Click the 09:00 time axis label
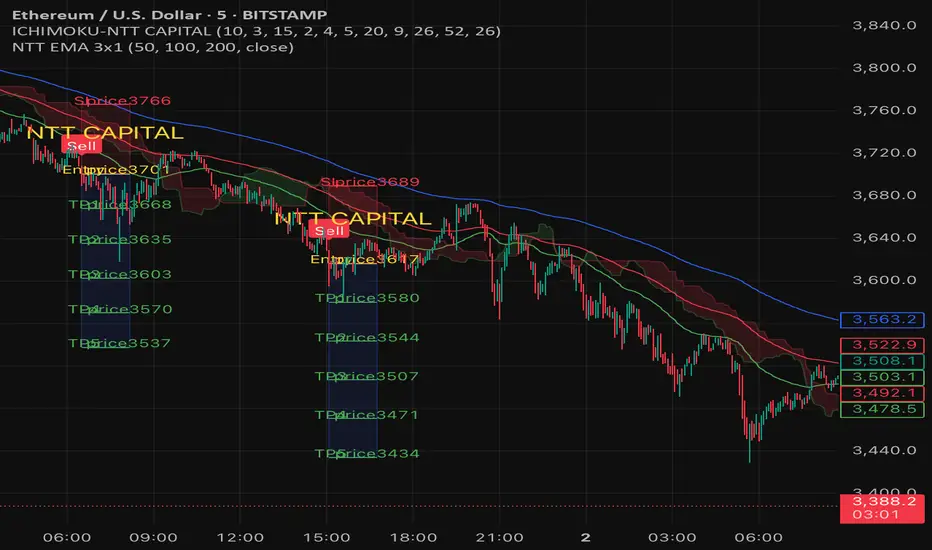The width and height of the screenshot is (932, 550). point(153,538)
